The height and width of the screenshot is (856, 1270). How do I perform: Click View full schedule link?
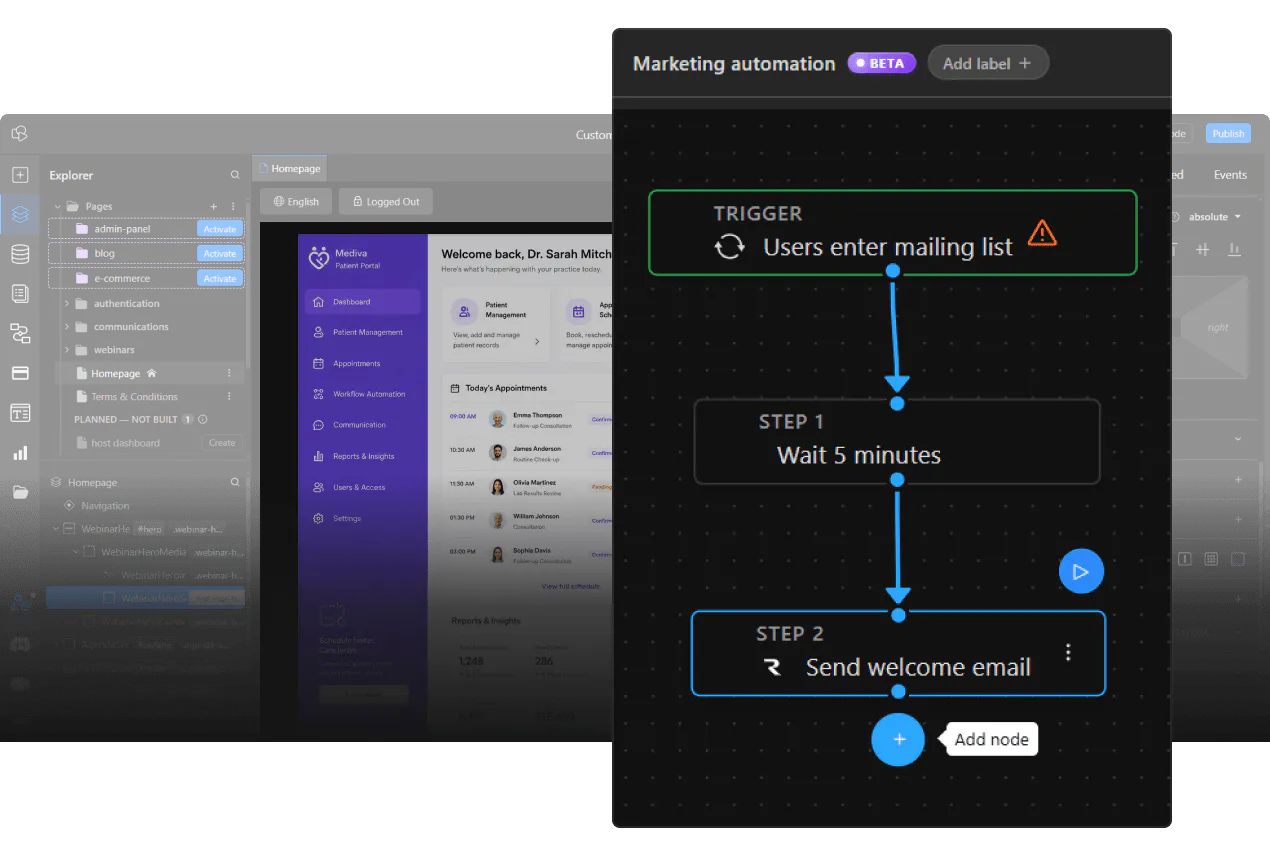(x=570, y=586)
